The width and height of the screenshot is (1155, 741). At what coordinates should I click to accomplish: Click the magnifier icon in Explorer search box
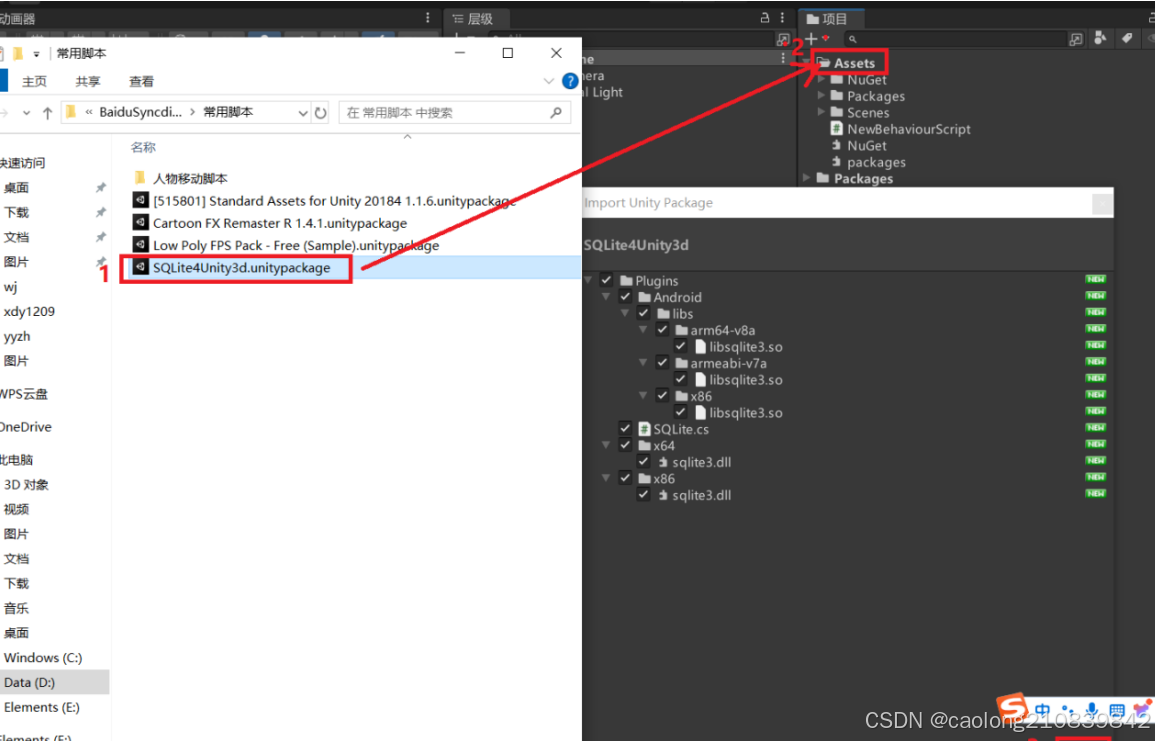(x=555, y=113)
